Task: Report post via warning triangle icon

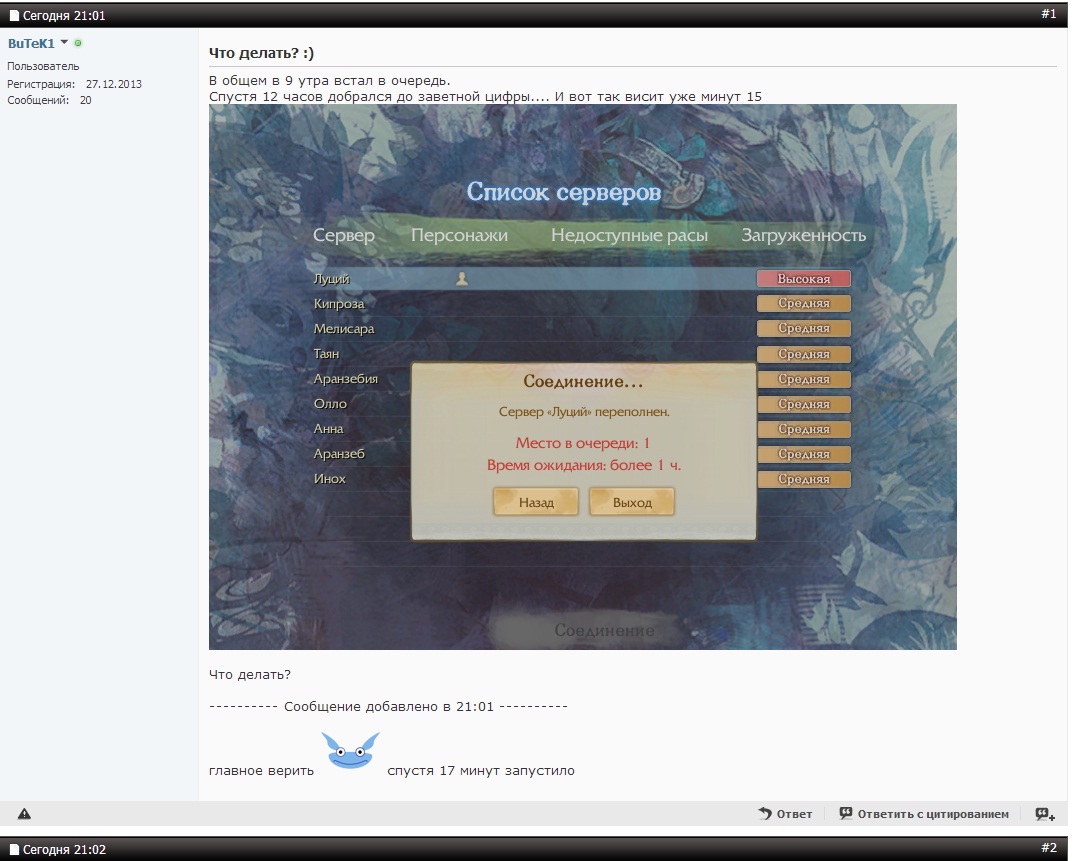Action: point(24,814)
